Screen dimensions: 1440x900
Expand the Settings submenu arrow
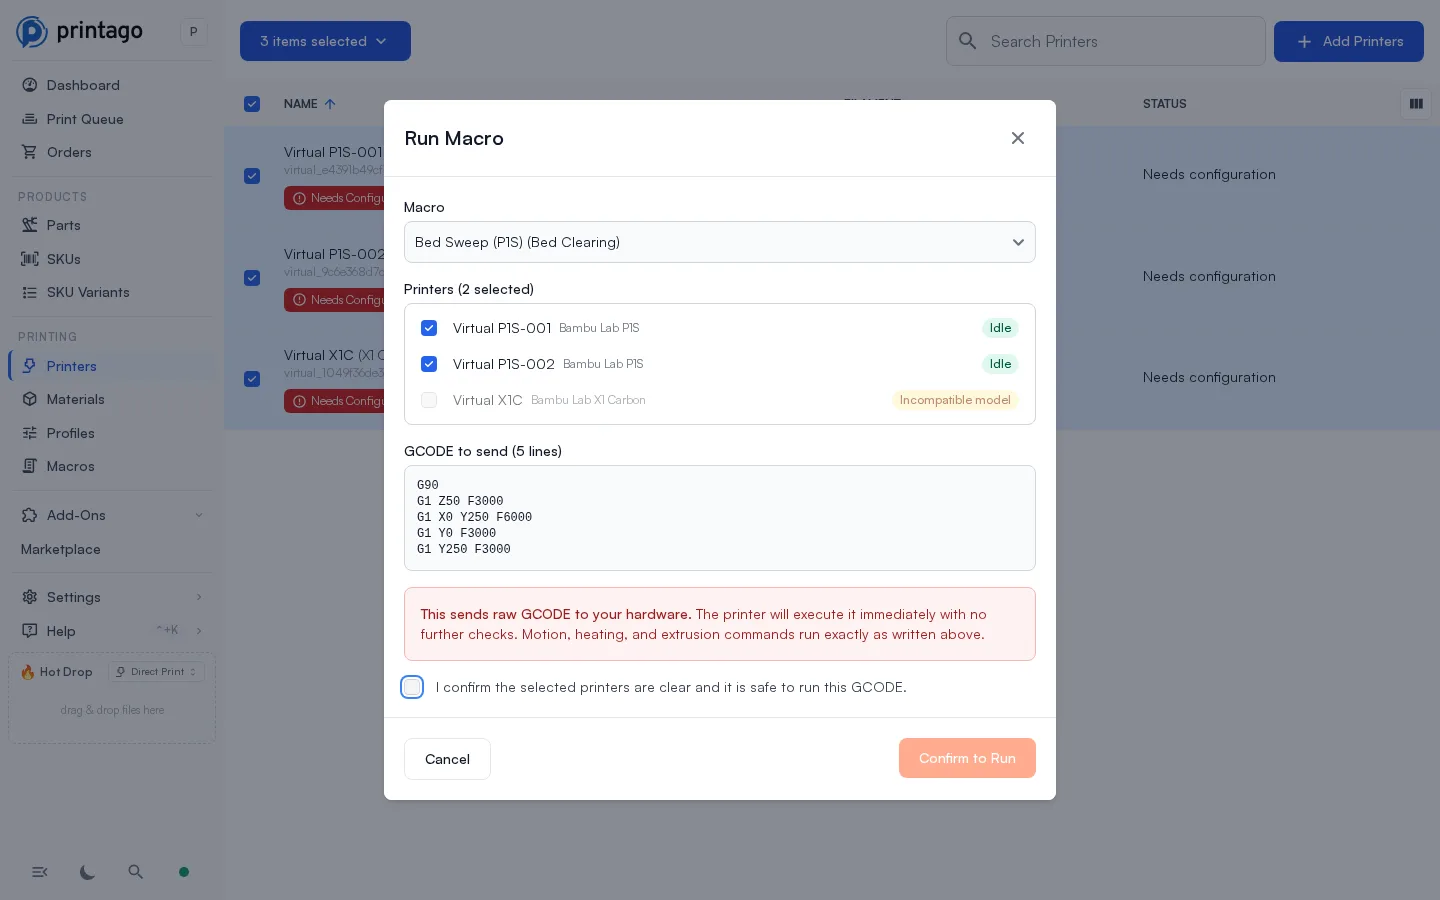pyautogui.click(x=199, y=597)
